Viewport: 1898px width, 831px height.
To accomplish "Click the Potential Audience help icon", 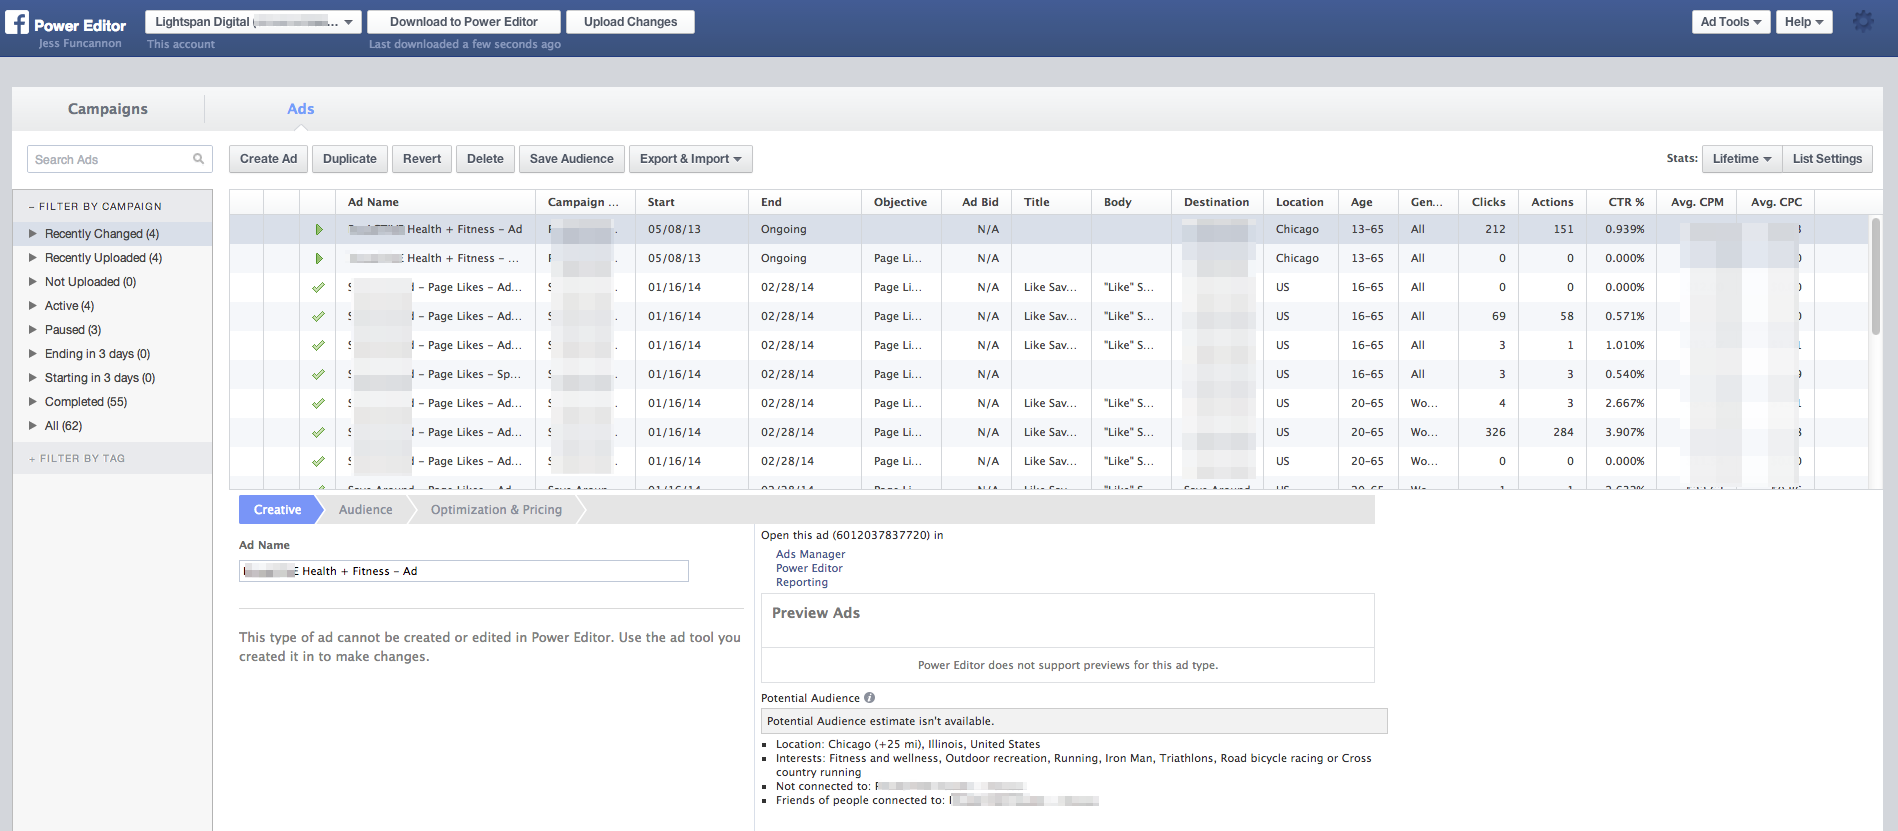I will tap(869, 698).
